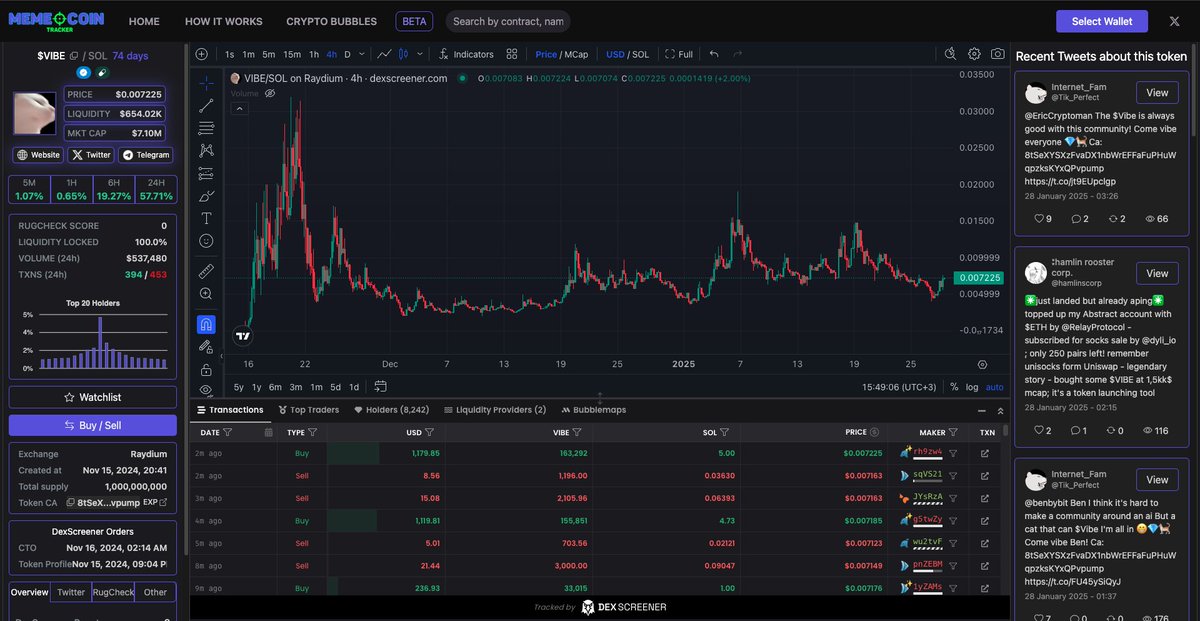Viewport: 1200px width, 621px height.
Task: Undo the last chart action
Action: point(714,54)
